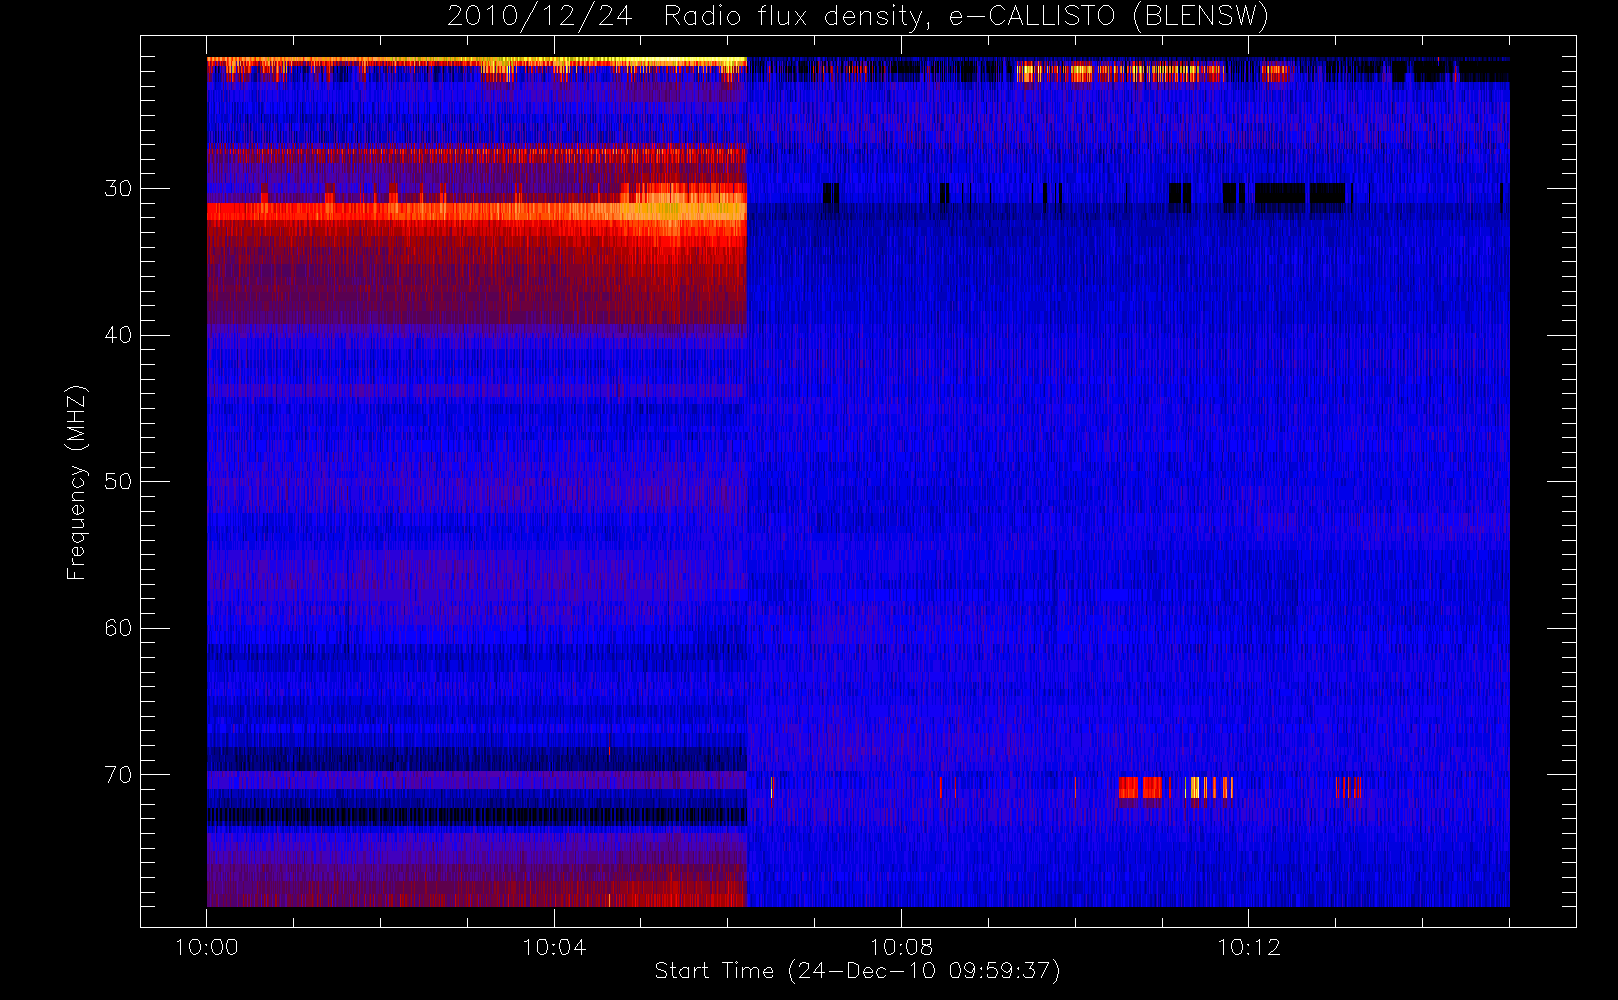This screenshot has height=1000, width=1618.
Task: Click the 30 frequency tick label
Action: coord(118,188)
